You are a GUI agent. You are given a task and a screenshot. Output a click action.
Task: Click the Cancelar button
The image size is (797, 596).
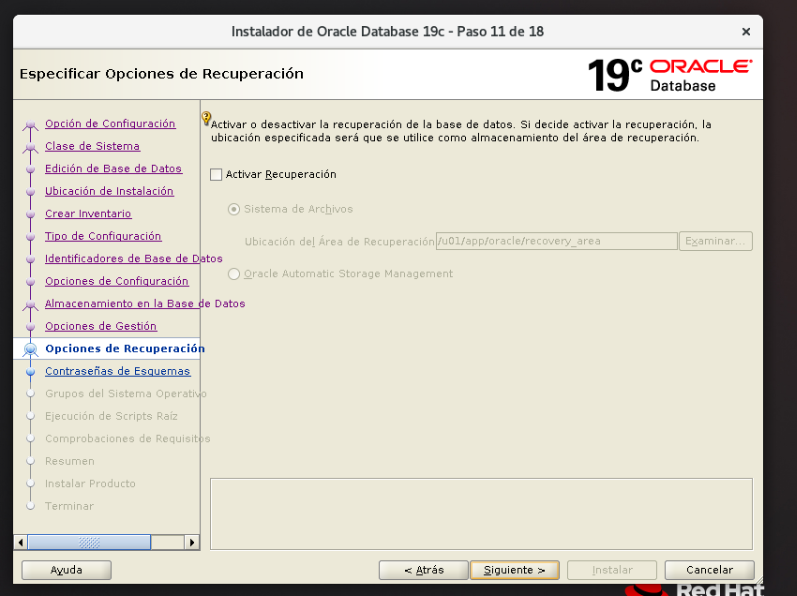709,570
